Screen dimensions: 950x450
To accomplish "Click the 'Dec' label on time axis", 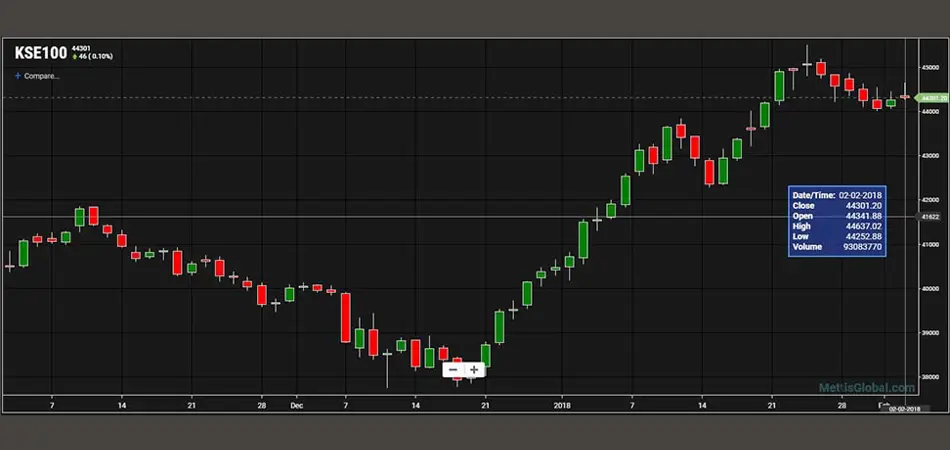I will tap(296, 406).
